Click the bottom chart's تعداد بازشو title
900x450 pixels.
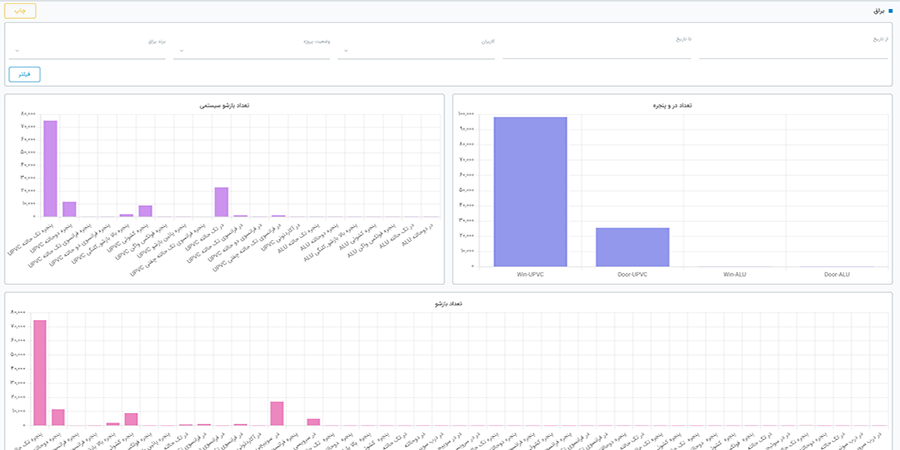[x=447, y=302]
